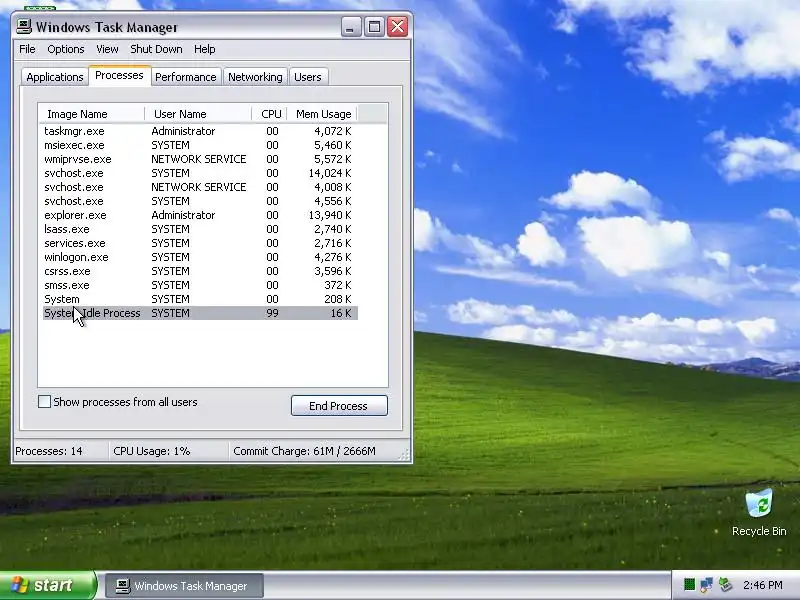Switch to the Applications tab
This screenshot has height=600, width=800.
55,77
